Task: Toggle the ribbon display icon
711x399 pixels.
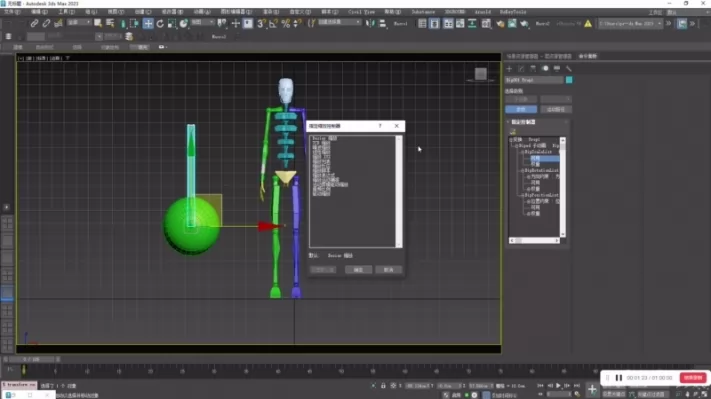Action: 448,23
